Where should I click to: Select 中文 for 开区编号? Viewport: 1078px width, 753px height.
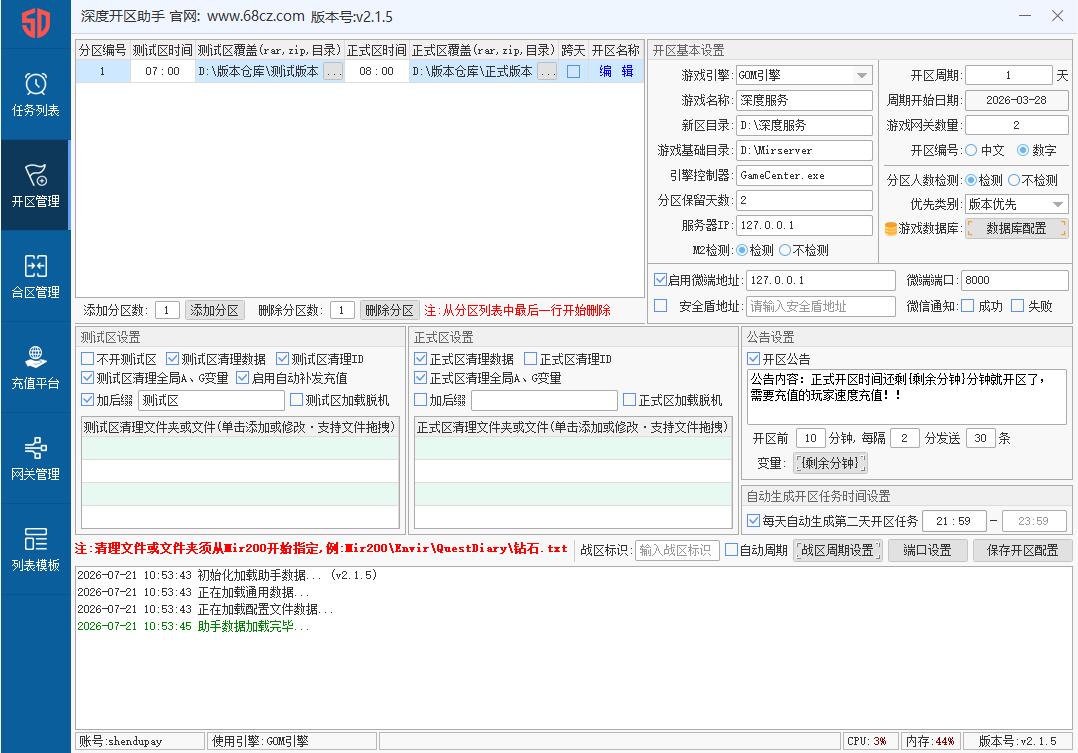[971, 150]
